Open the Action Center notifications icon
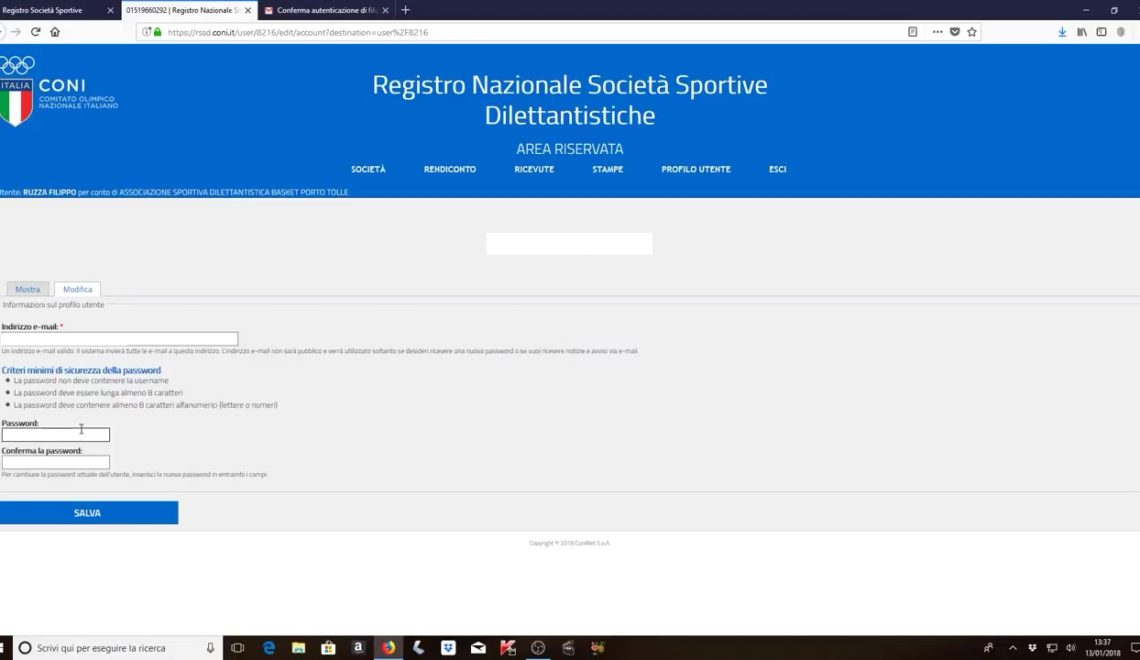The height and width of the screenshot is (660, 1140). 1134,648
